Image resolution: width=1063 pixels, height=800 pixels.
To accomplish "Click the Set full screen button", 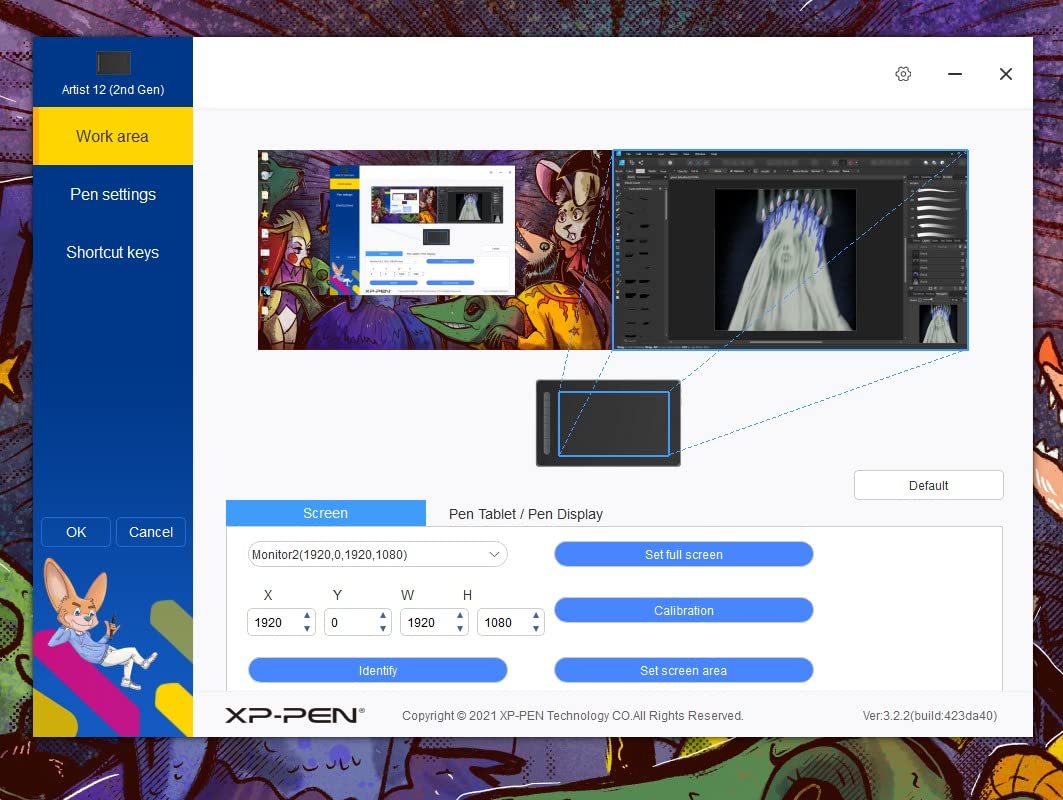I will (x=683, y=554).
